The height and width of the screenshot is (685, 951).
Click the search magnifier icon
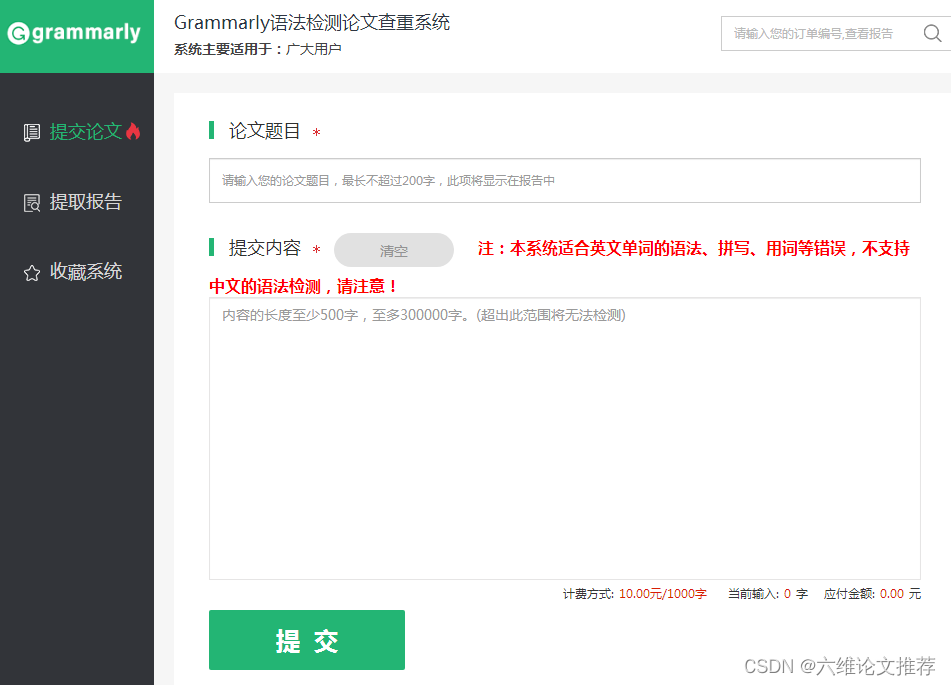pos(932,33)
